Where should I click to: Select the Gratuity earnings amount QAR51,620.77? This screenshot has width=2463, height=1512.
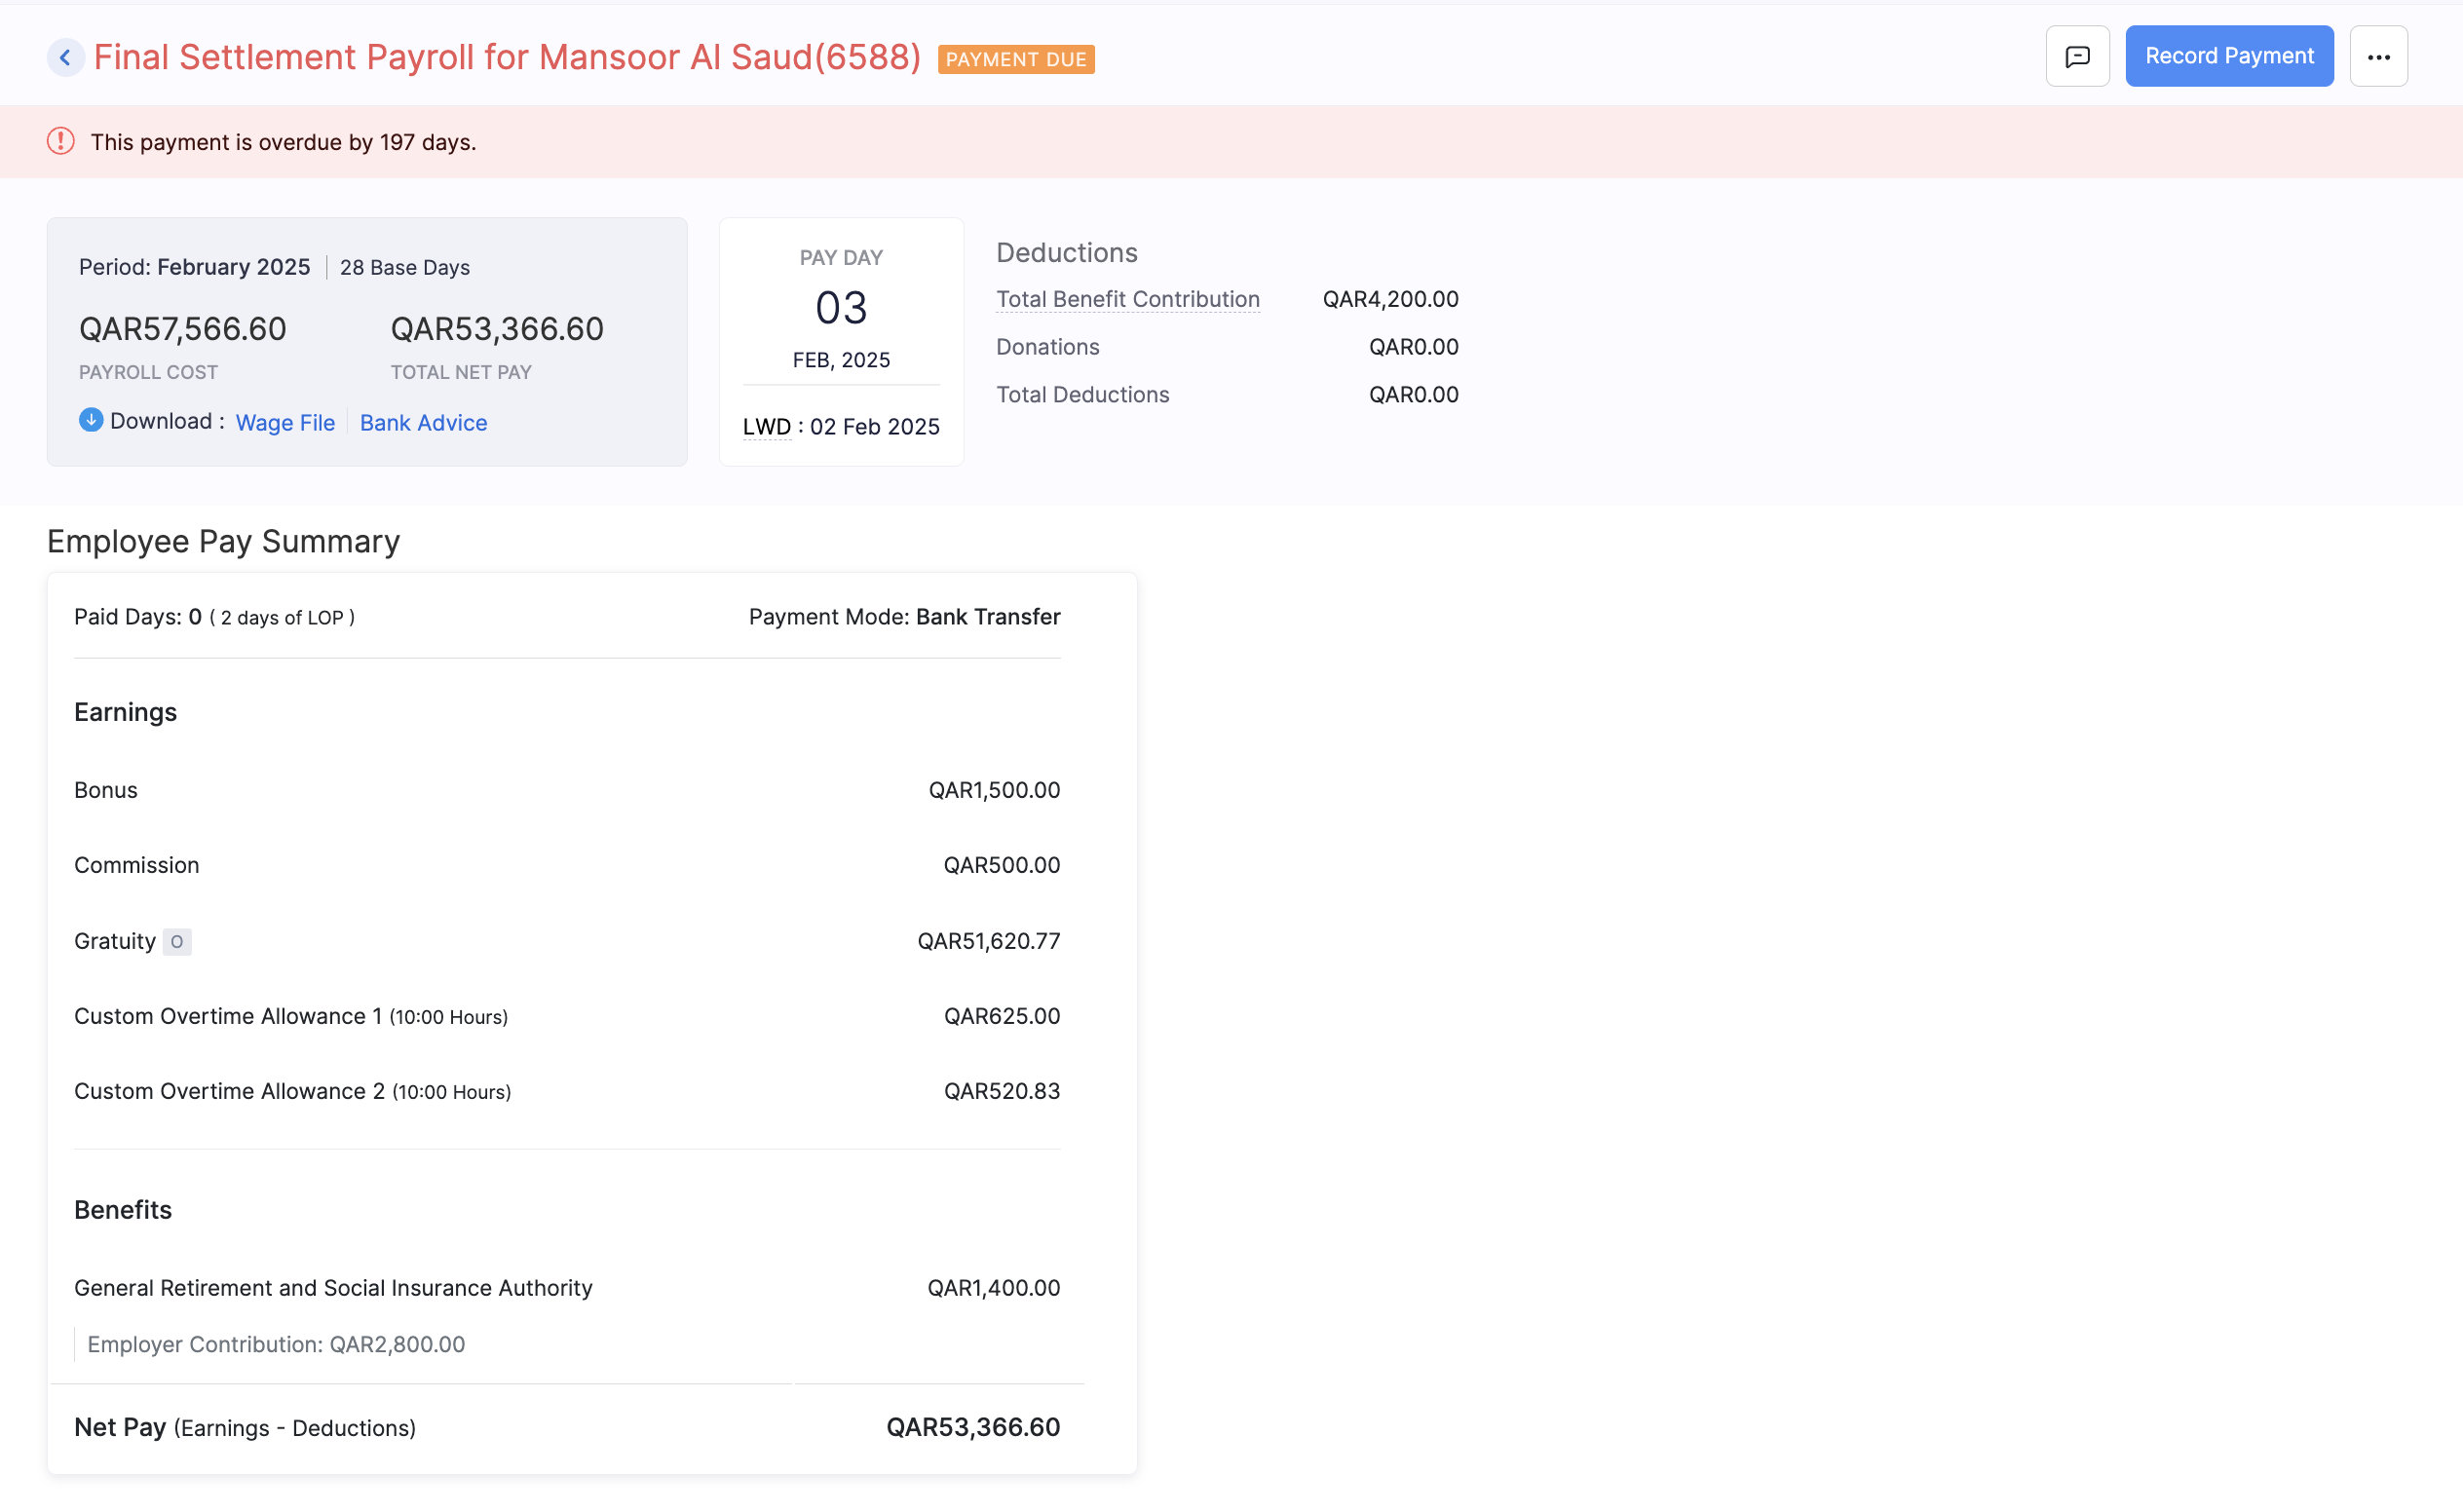(988, 941)
